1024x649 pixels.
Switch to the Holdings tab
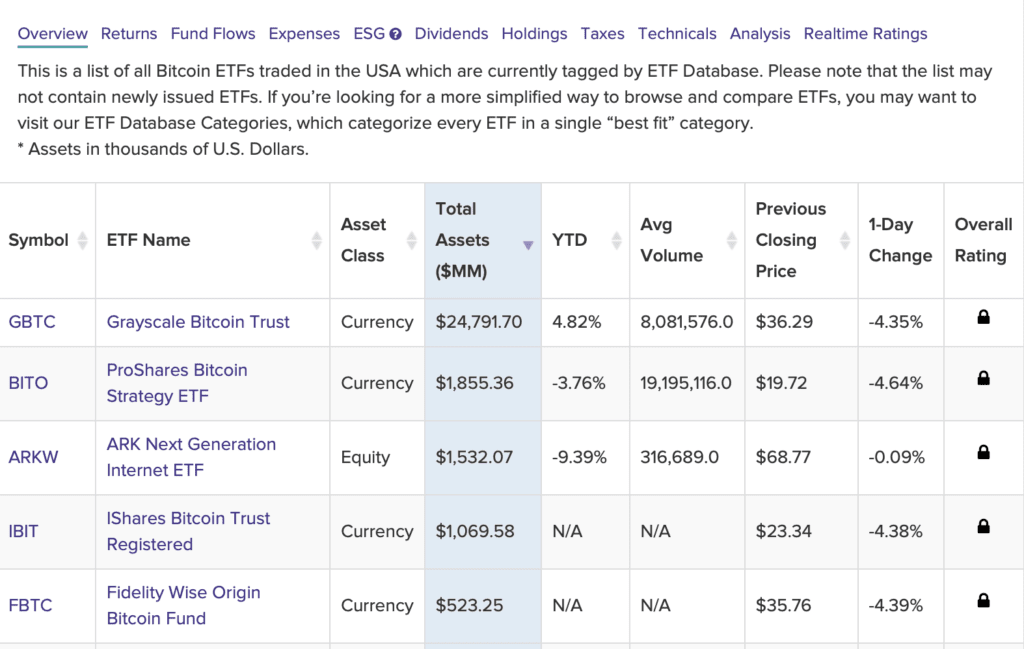pyautogui.click(x=534, y=33)
